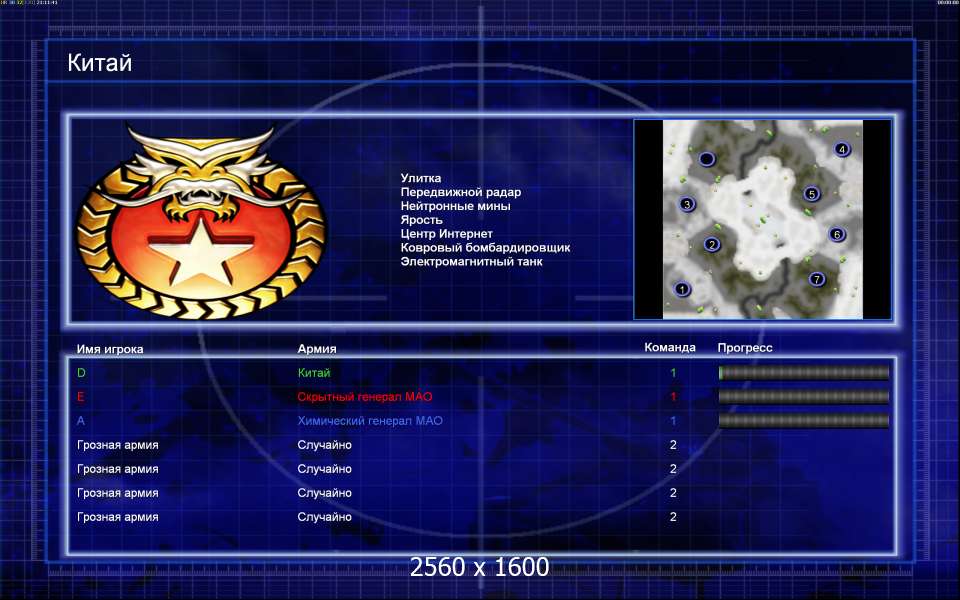Select "Передвижной радар" in the list
The height and width of the screenshot is (600, 960).
[x=460, y=192]
